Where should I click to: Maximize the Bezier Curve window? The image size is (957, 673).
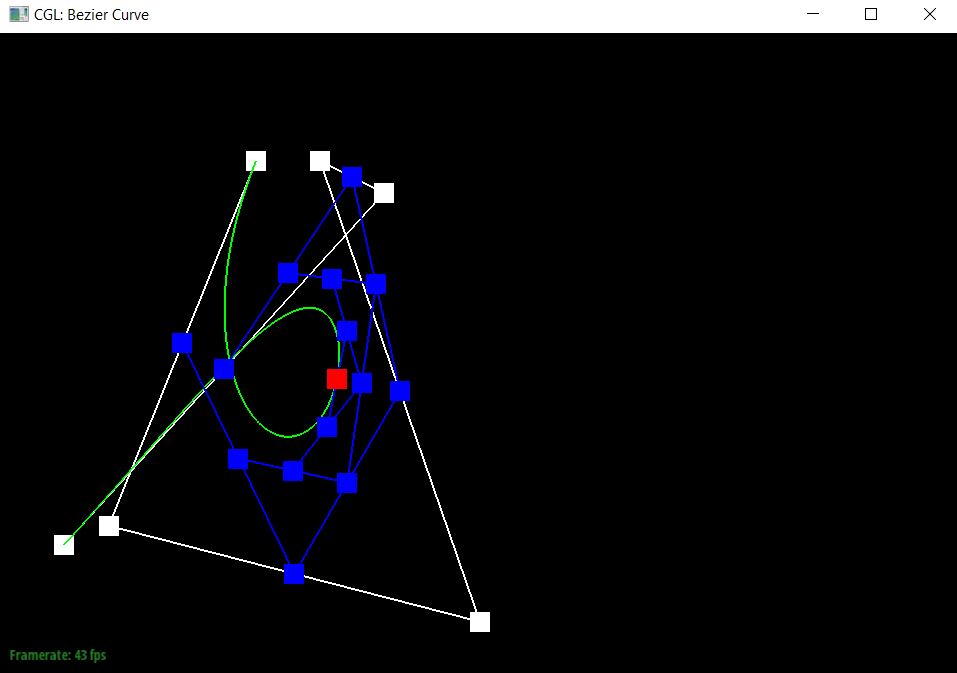(x=871, y=14)
